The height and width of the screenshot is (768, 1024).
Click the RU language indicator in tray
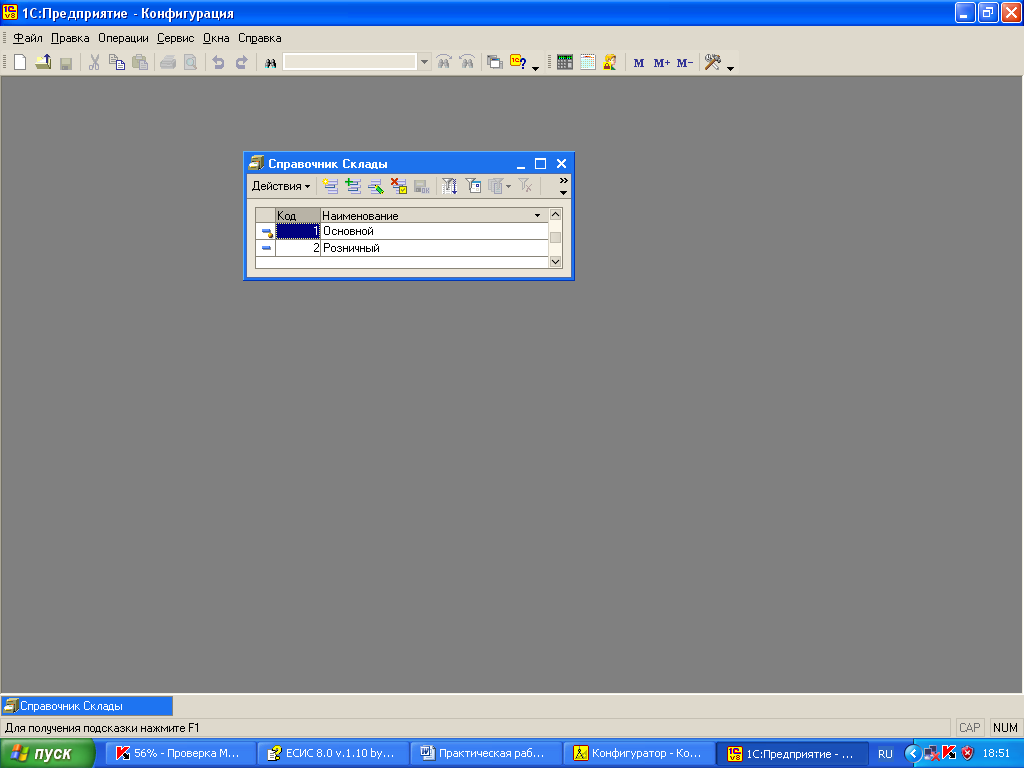(885, 754)
